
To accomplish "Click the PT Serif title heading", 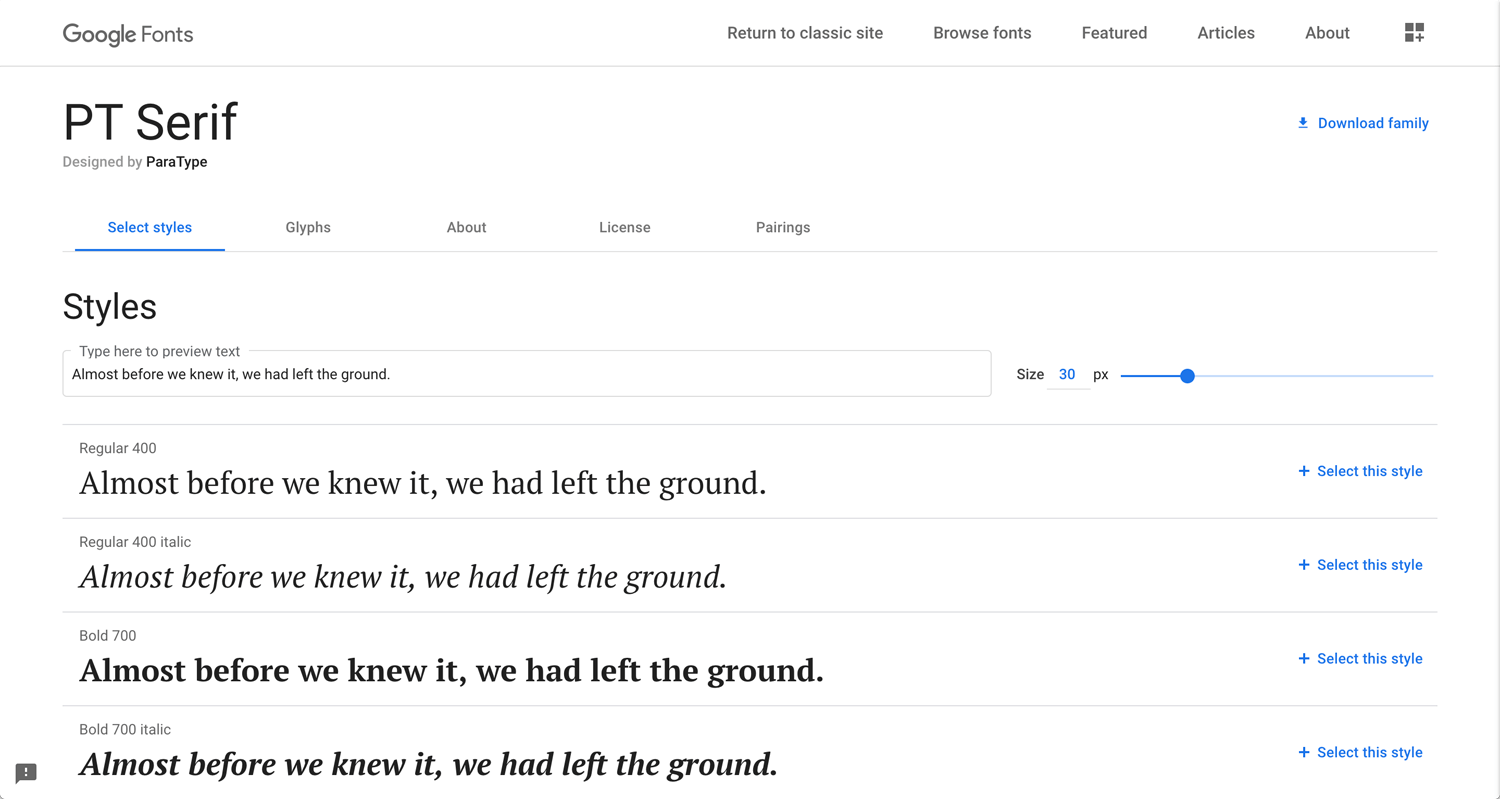I will 150,122.
